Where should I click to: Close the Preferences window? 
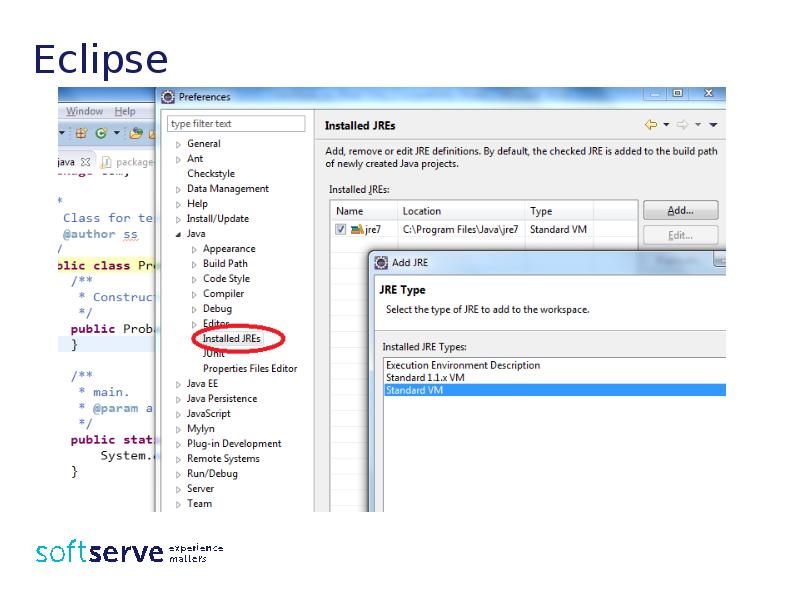708,93
